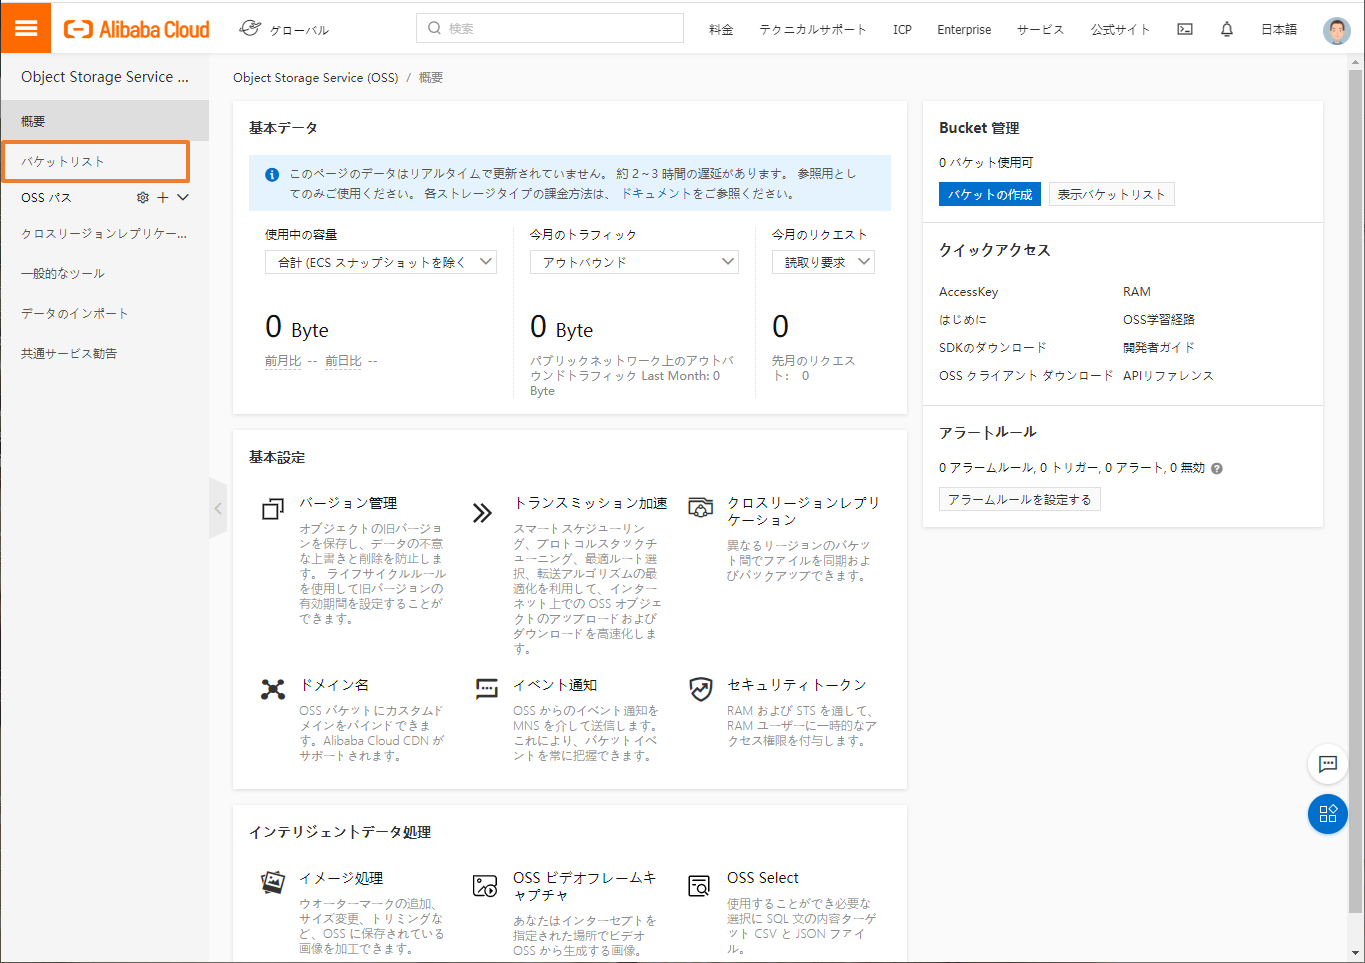The width and height of the screenshot is (1365, 963).
Task: Expand the OSS パス chevron
Action: click(183, 197)
